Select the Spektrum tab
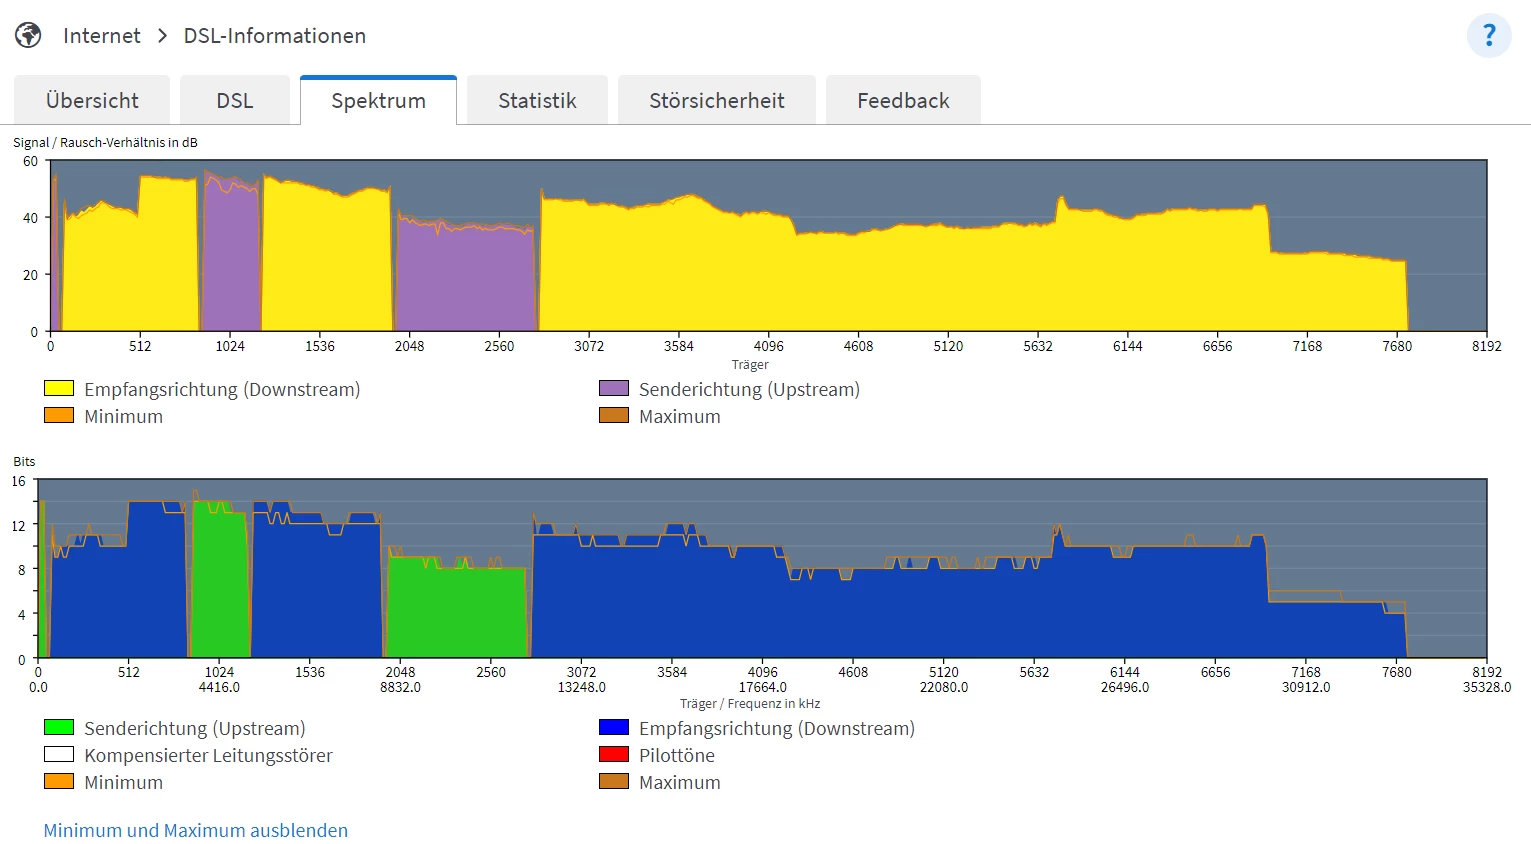This screenshot has width=1531, height=844. point(378,101)
